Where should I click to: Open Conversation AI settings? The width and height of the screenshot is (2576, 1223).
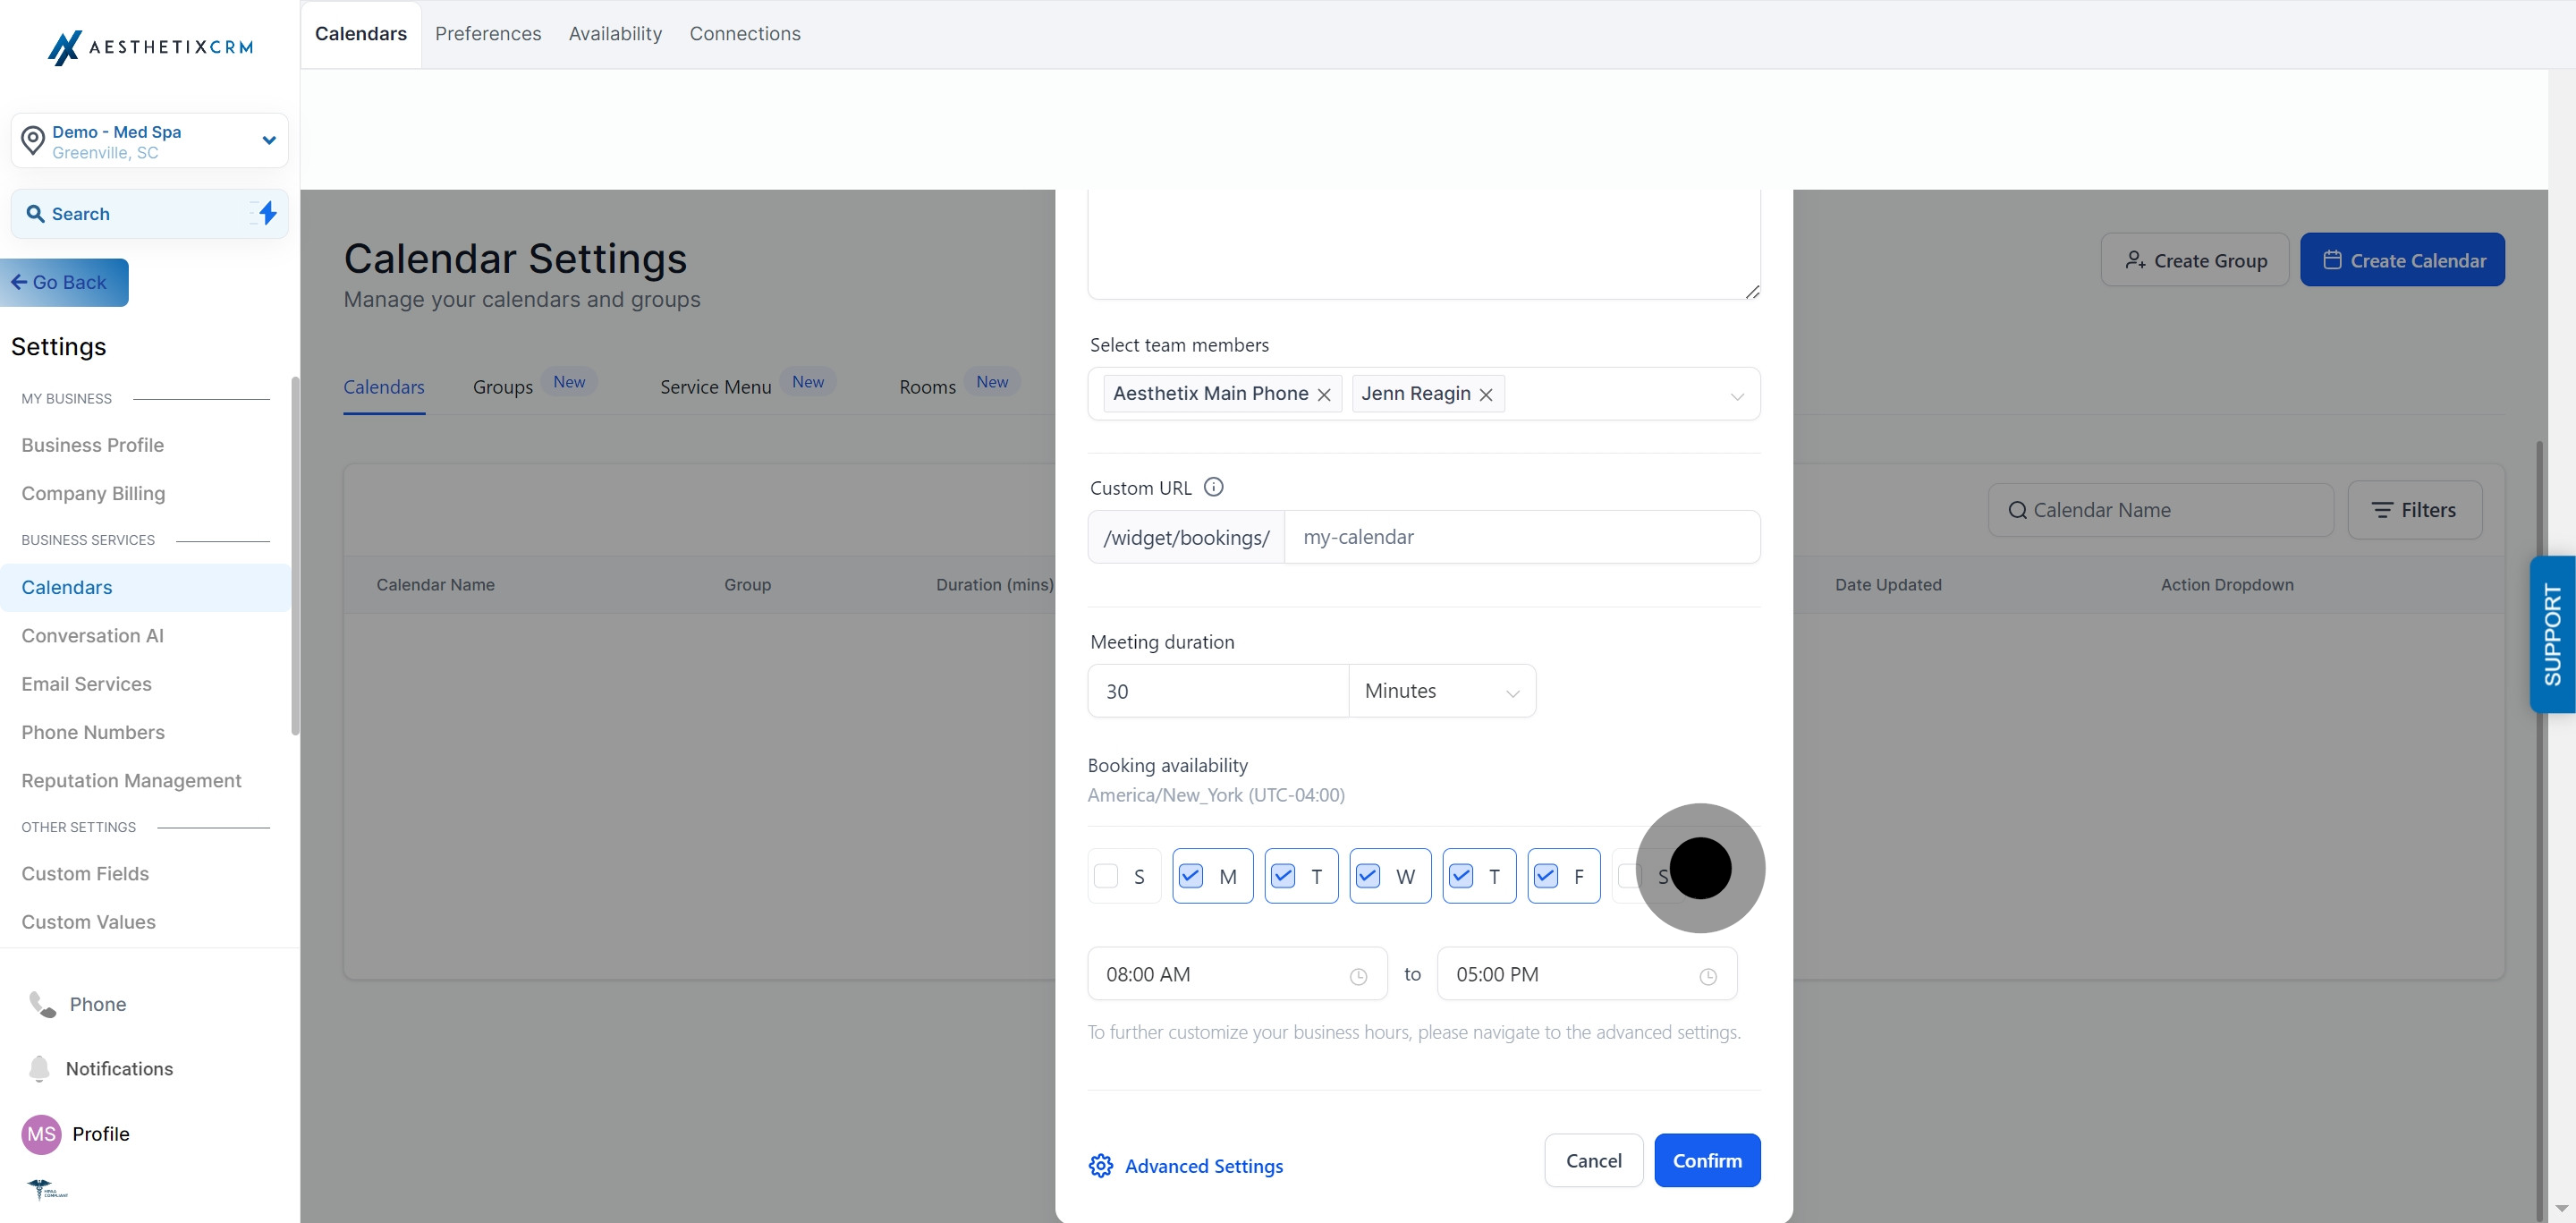point(92,636)
